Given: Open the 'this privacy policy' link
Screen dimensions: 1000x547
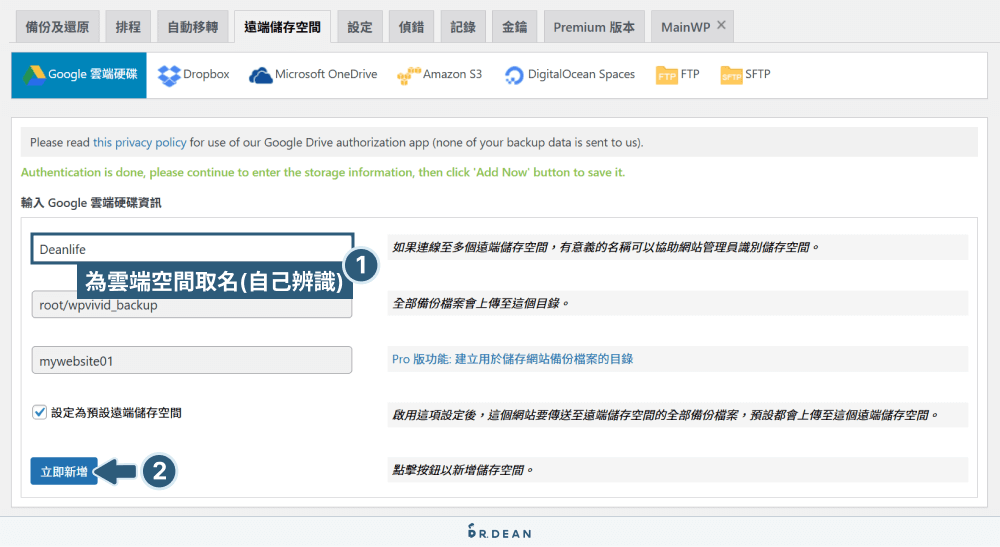Looking at the screenshot, I should (140, 142).
